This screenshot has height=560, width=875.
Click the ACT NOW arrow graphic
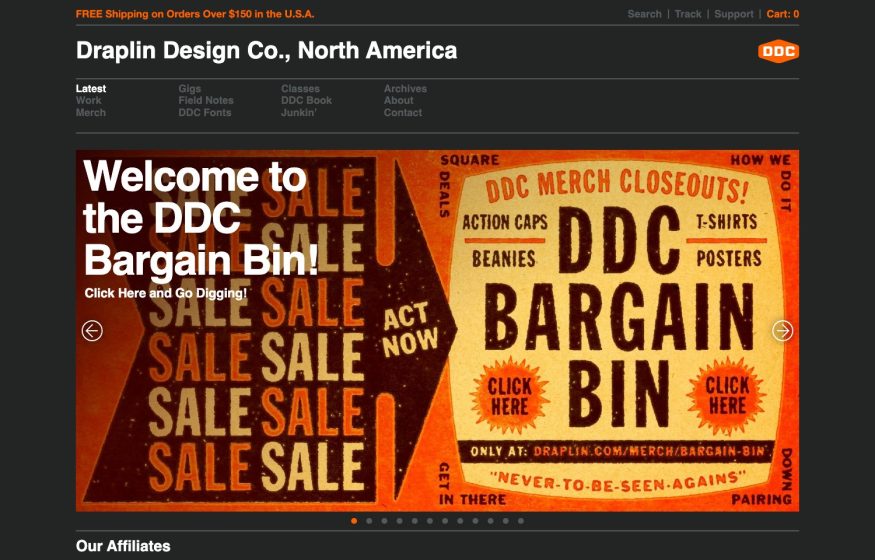point(412,330)
